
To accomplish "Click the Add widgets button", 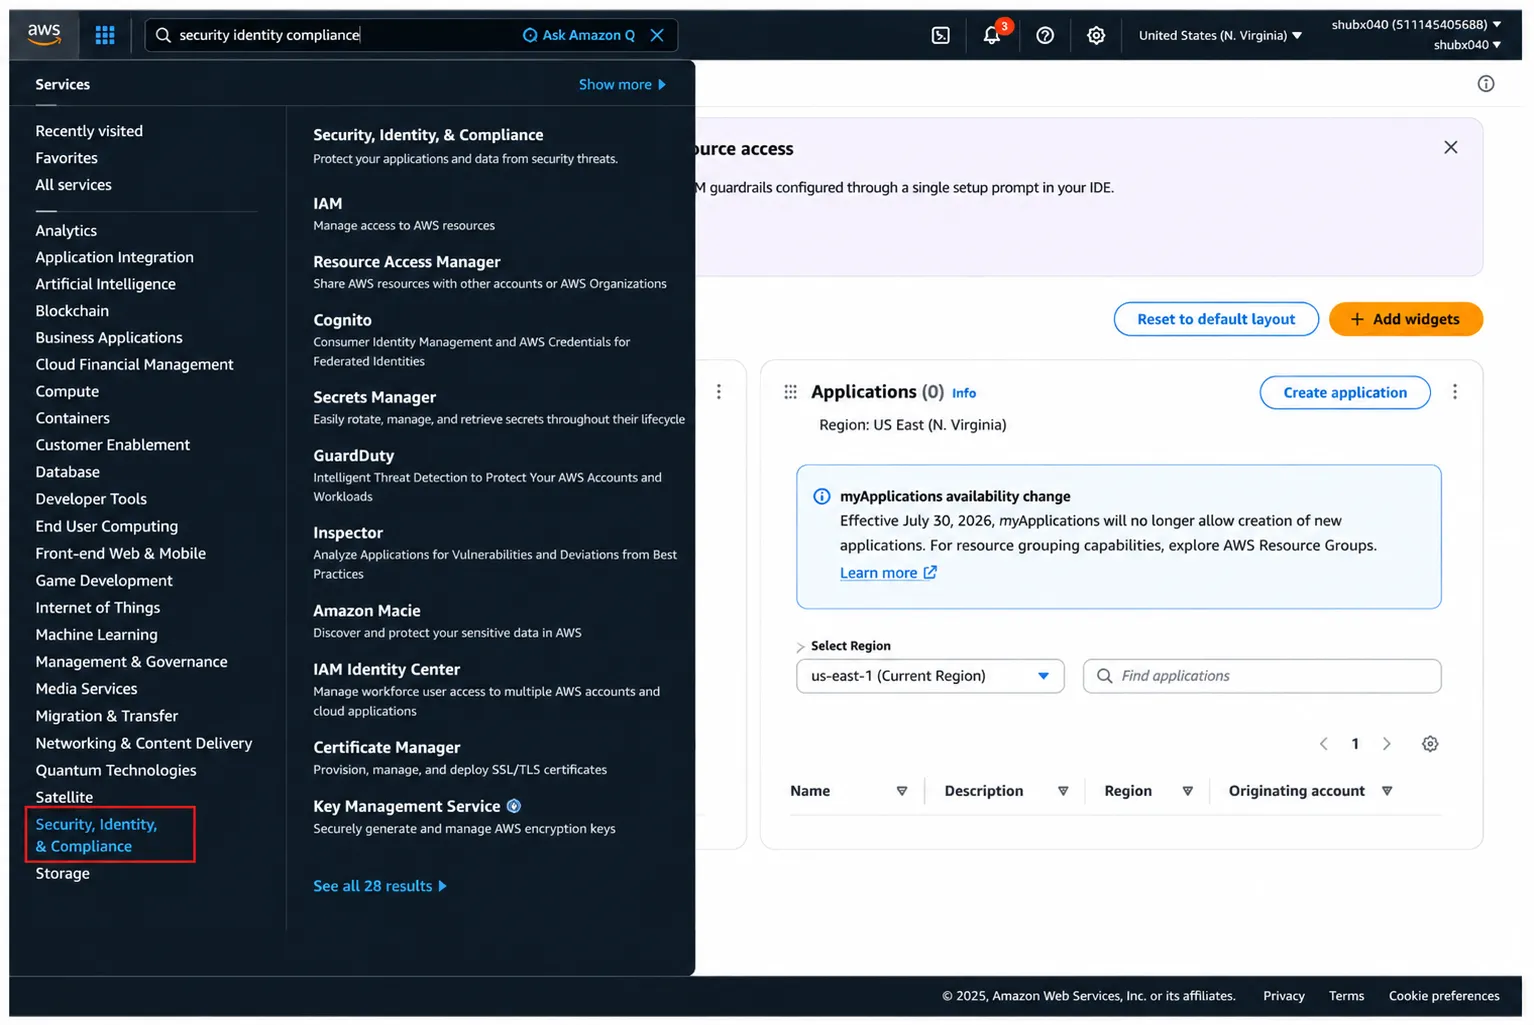I will point(1405,319).
